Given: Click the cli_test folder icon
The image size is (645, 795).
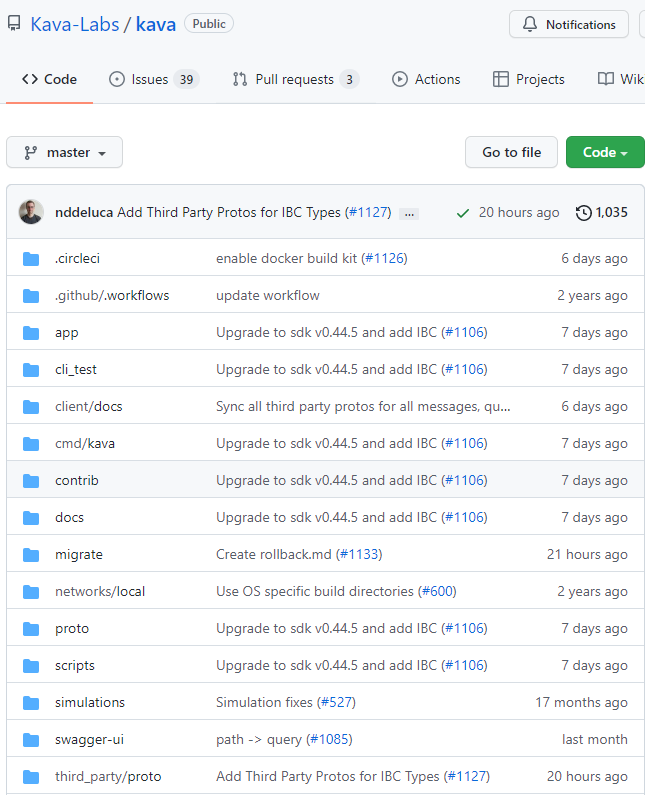Looking at the screenshot, I should point(31,370).
